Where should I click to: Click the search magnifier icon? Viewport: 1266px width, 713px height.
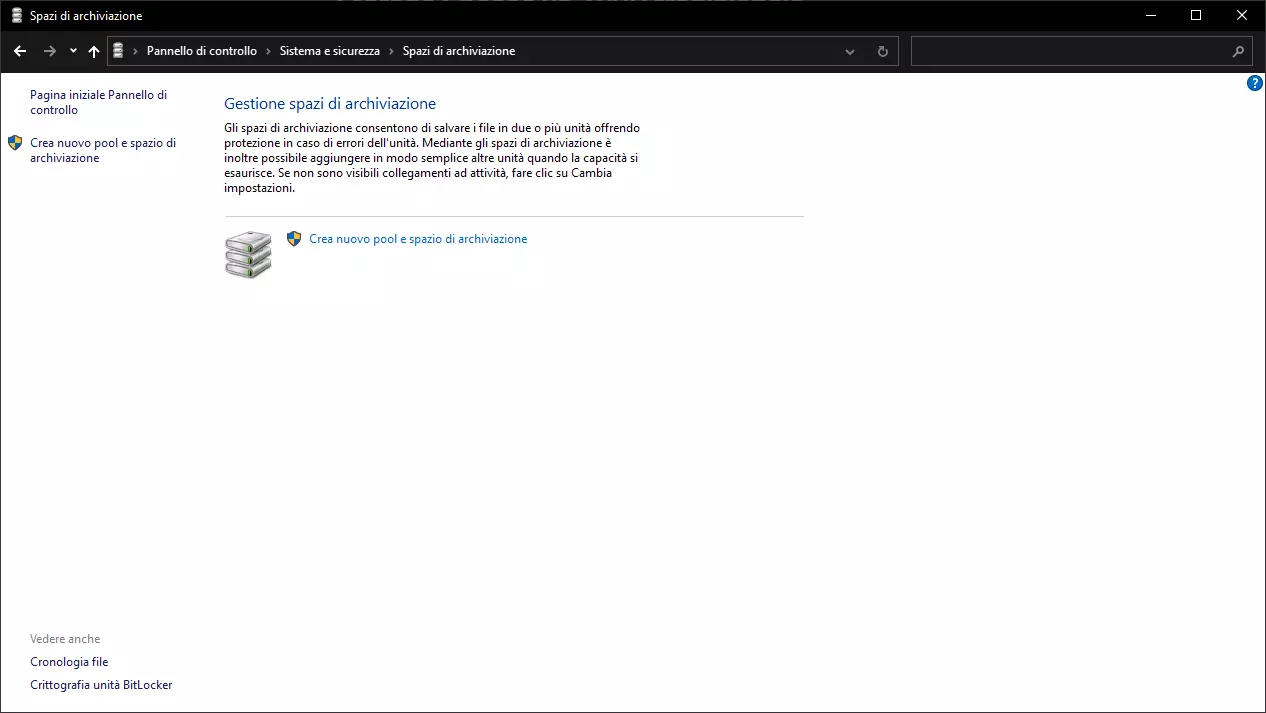click(x=1238, y=51)
